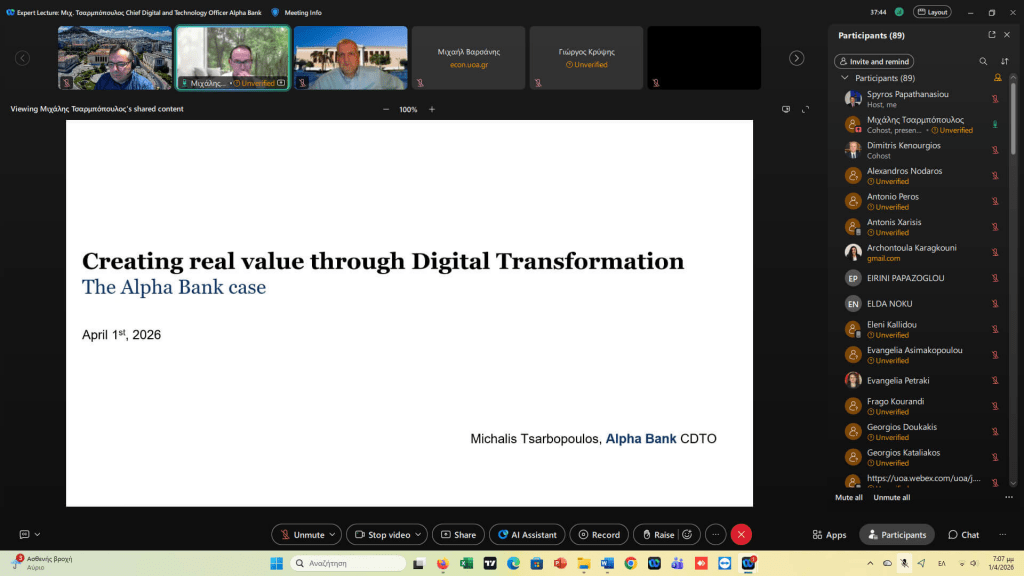
Task: Raise hand in the meeting
Action: click(658, 534)
